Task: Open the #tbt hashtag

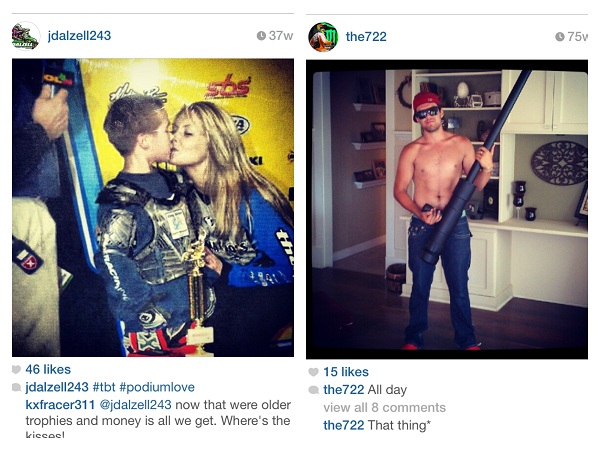Action: (x=104, y=387)
